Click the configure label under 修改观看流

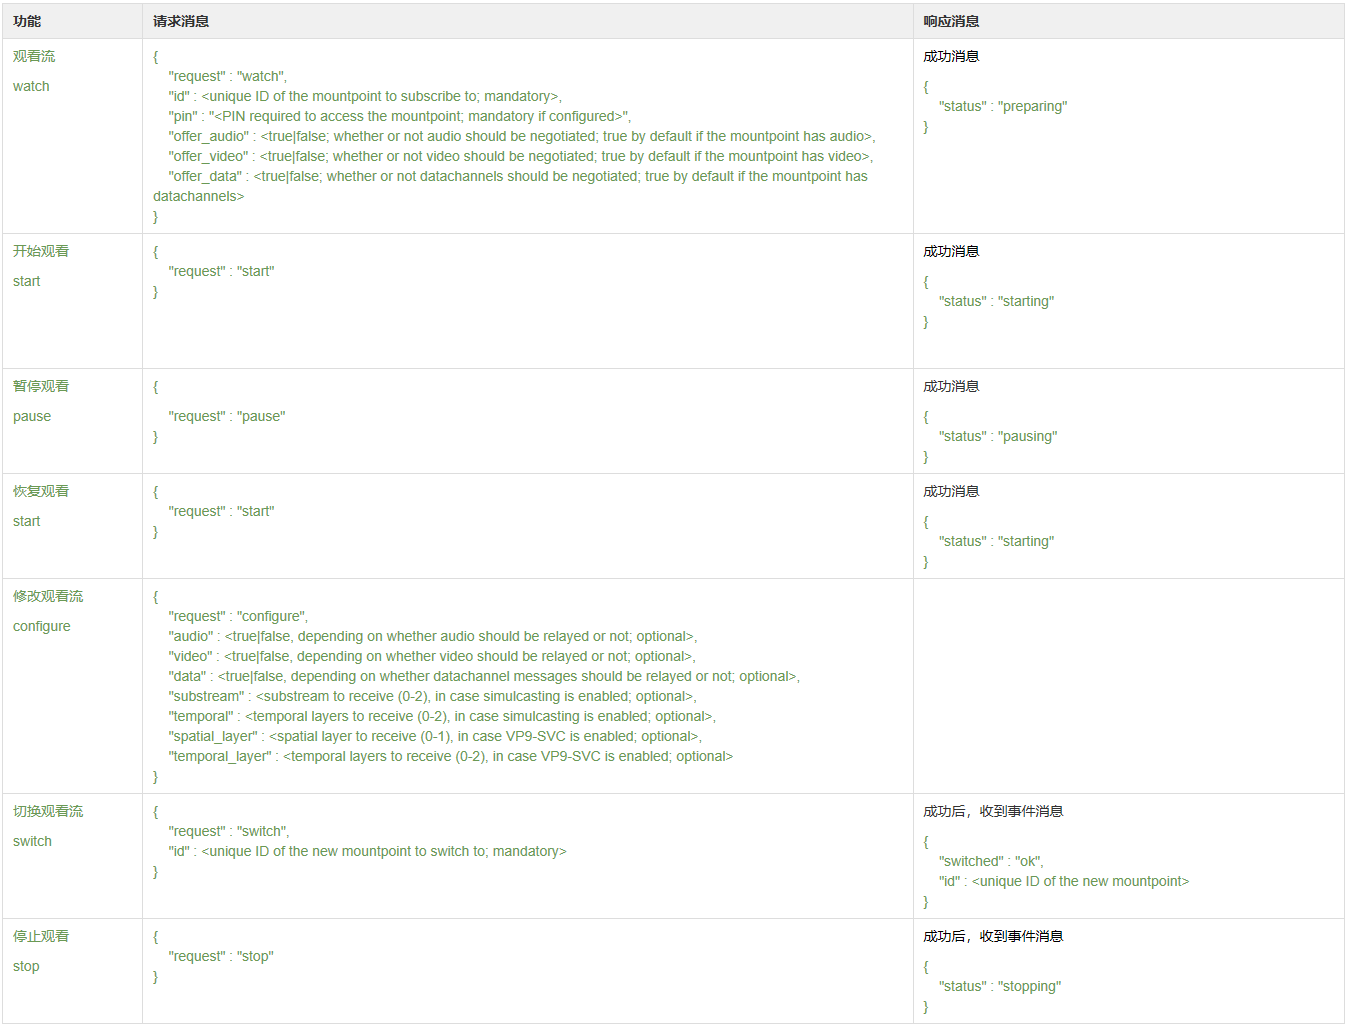point(41,626)
